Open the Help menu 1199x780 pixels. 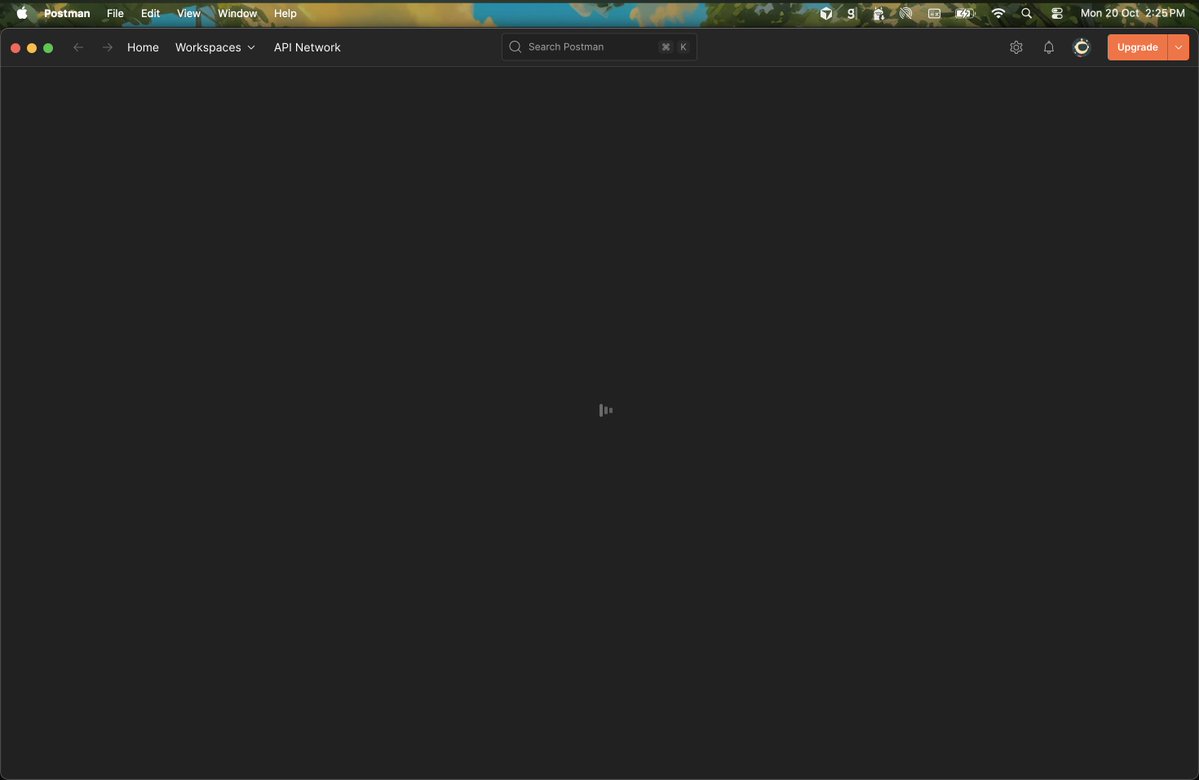pyautogui.click(x=285, y=13)
